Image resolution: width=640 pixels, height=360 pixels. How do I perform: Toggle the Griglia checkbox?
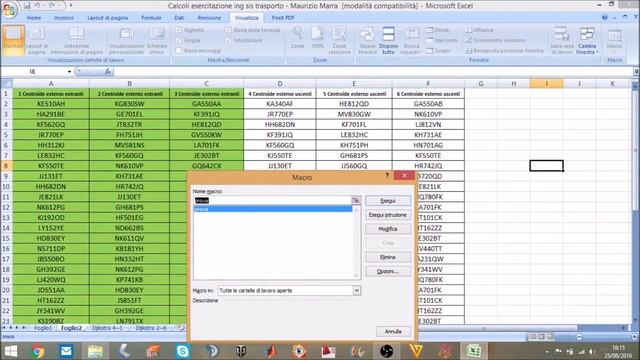click(179, 40)
